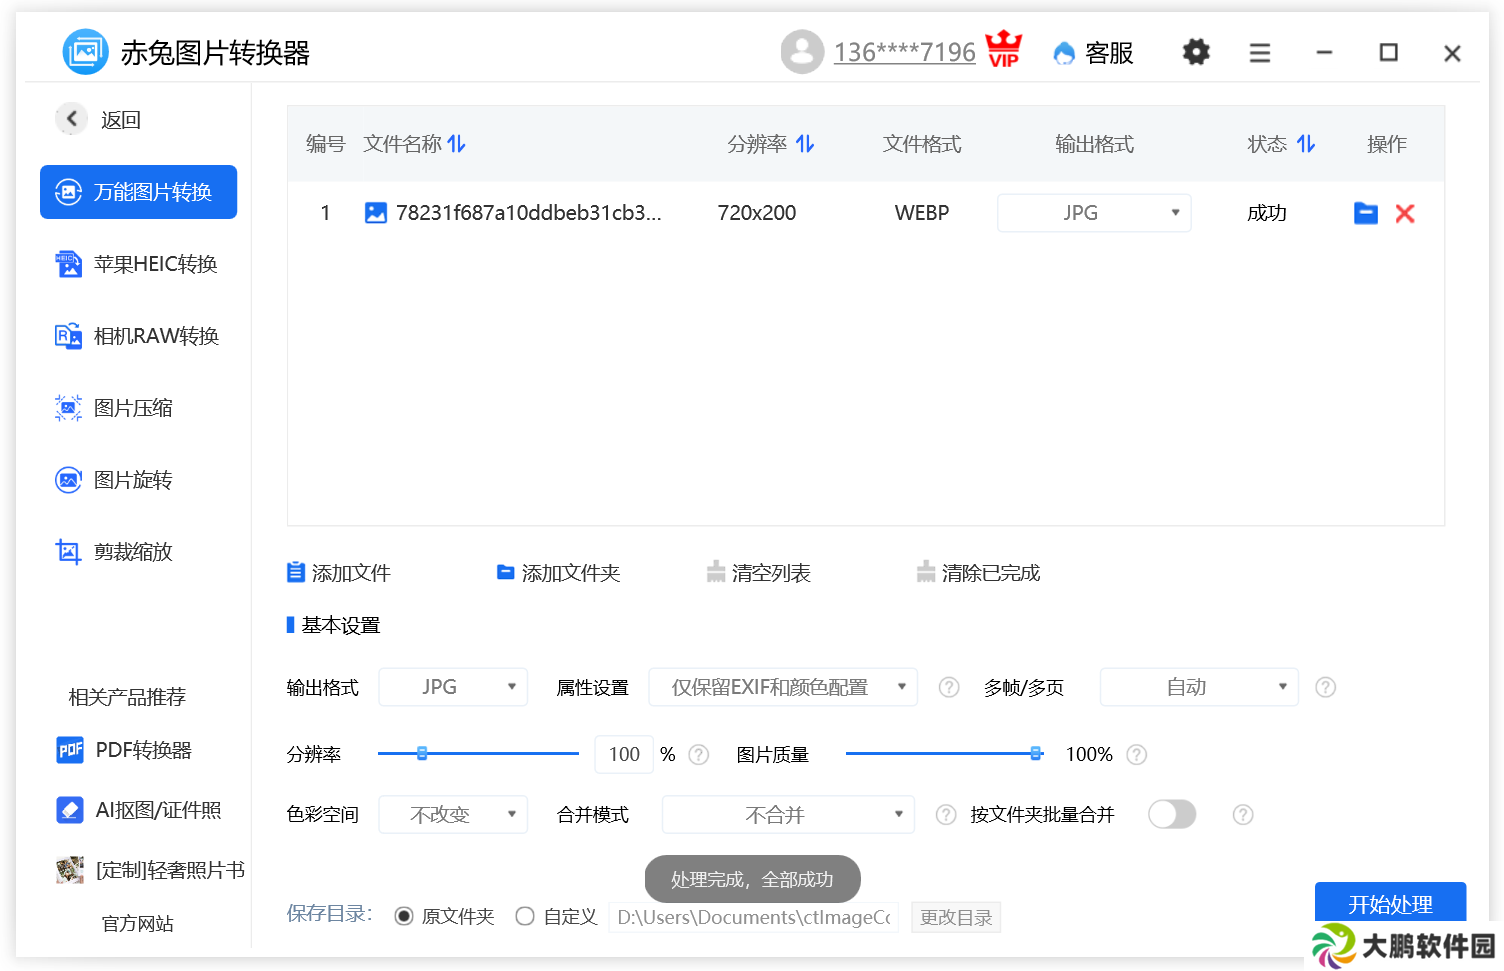Click help icon next to 多帧/多页 dropdown
This screenshot has height=971, width=1504.
1326,687
